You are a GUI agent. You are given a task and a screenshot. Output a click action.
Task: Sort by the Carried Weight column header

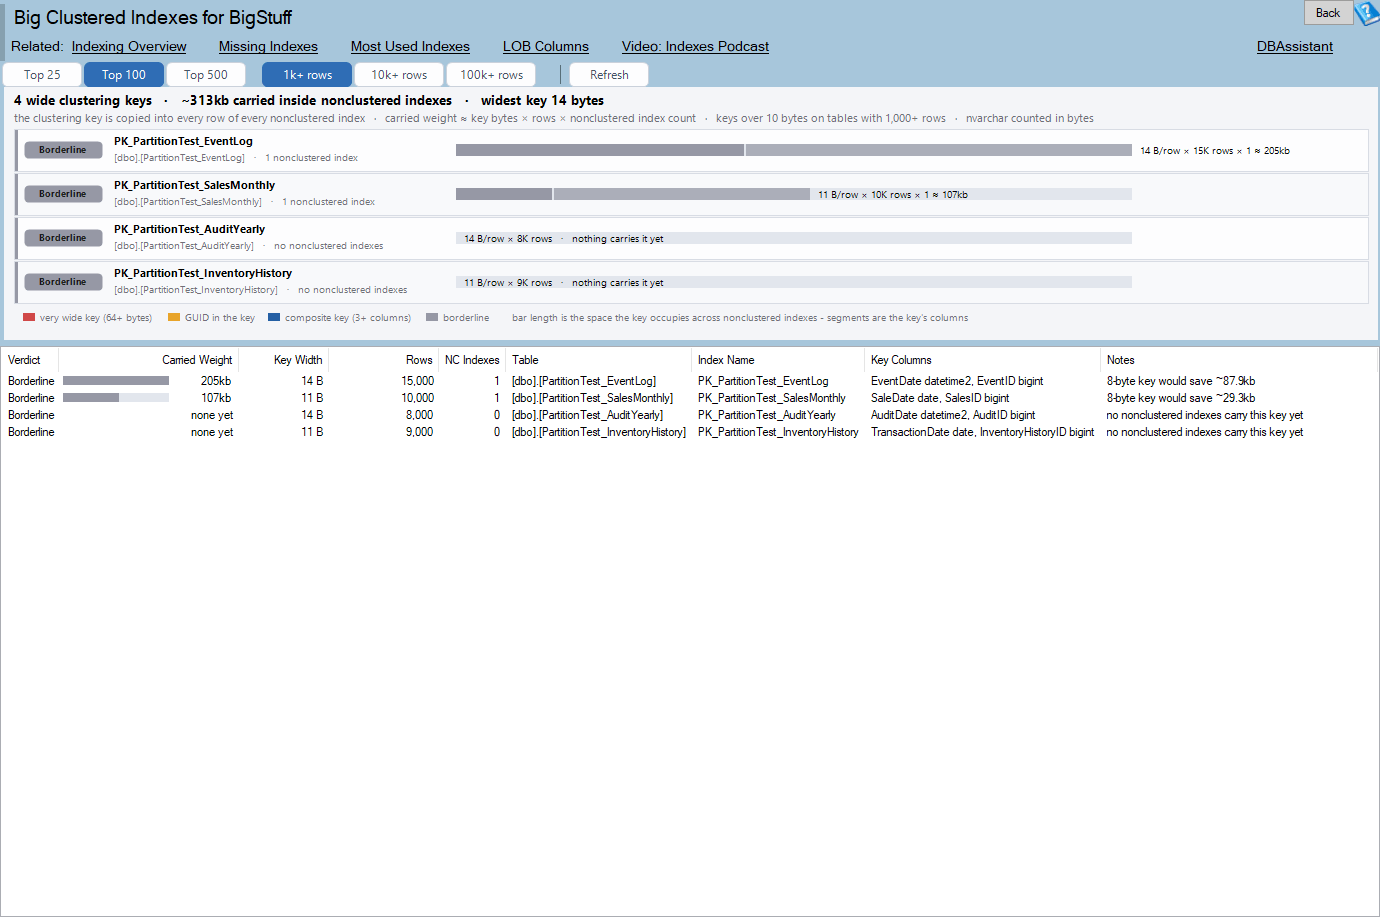coord(149,360)
